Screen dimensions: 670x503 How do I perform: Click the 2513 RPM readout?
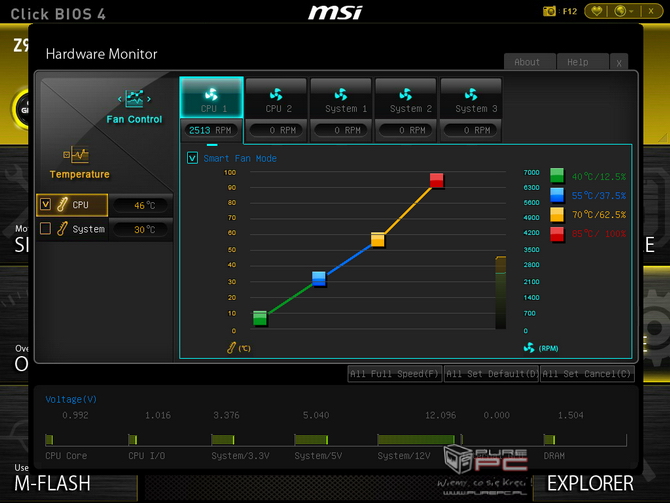(210, 130)
